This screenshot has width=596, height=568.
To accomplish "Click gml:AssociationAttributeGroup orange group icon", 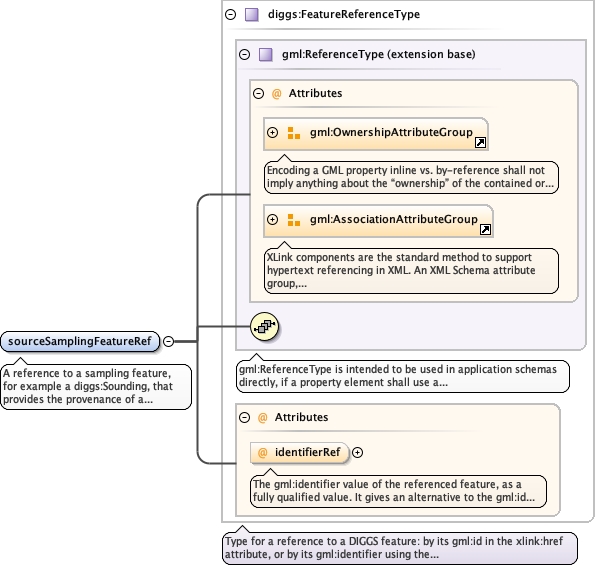I will (293, 220).
